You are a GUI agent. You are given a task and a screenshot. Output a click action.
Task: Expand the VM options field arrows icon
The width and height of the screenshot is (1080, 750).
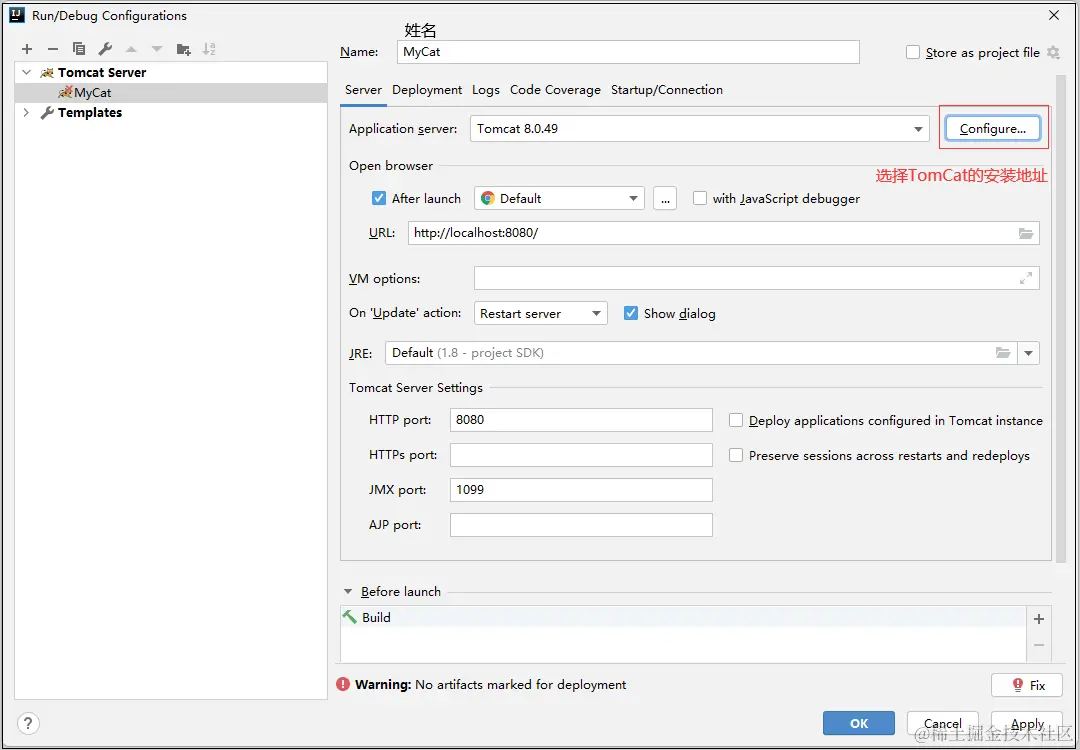point(1026,278)
